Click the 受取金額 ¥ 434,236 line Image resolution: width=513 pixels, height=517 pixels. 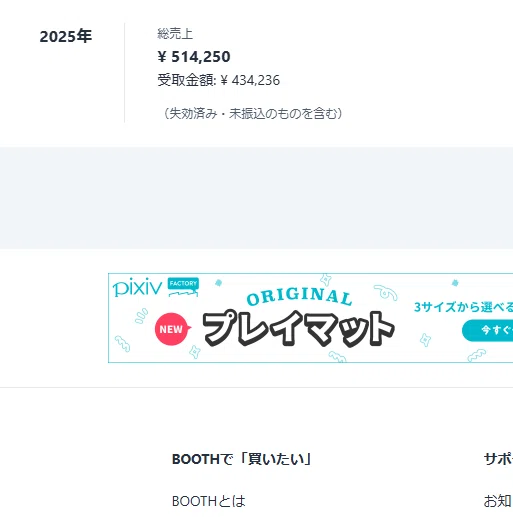point(219,80)
